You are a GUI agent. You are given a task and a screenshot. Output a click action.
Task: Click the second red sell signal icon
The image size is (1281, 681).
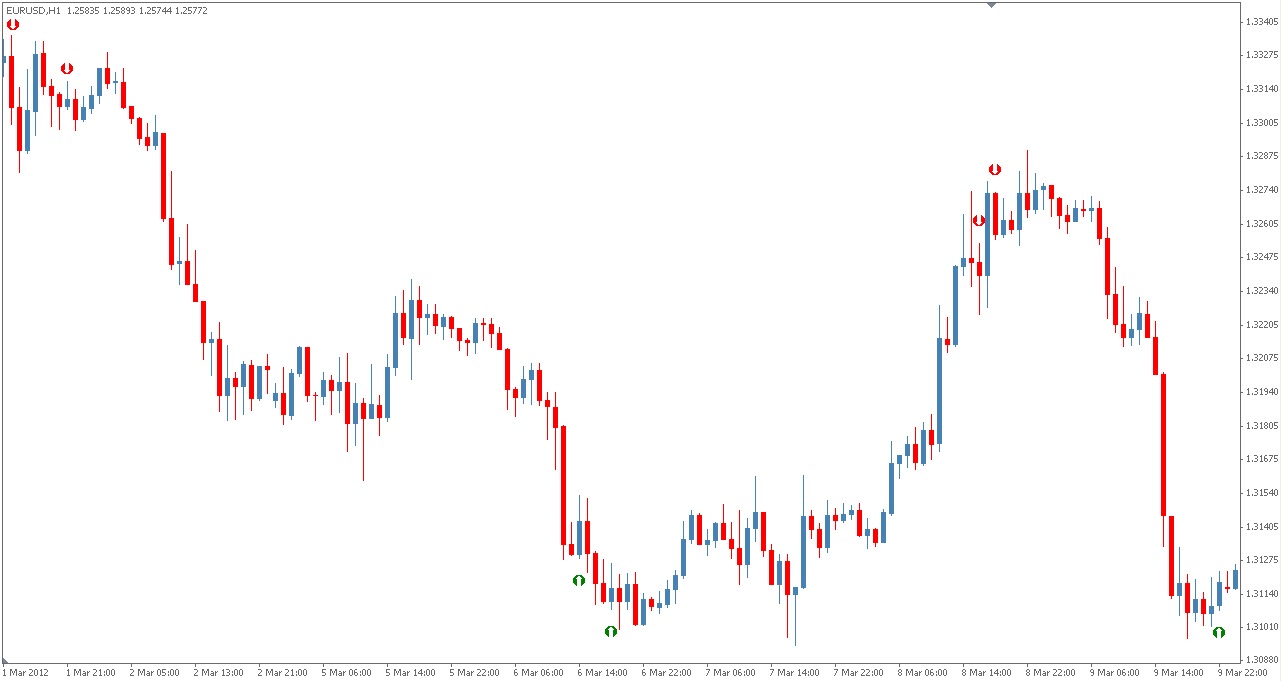[66, 70]
